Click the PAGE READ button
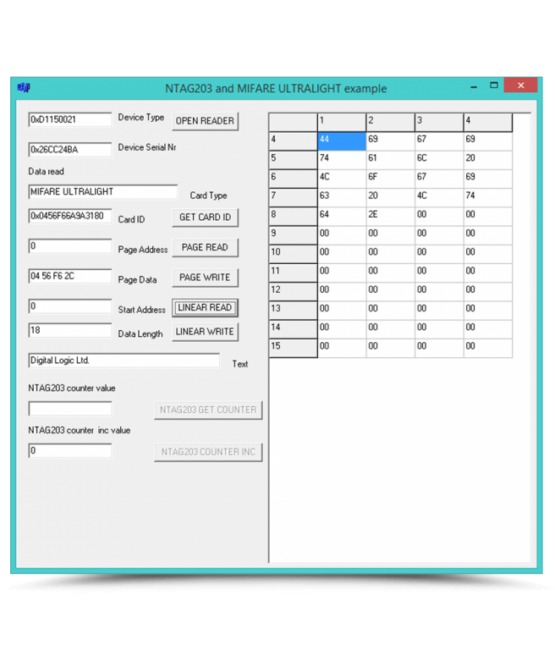This screenshot has height=650, width=555. point(205,247)
